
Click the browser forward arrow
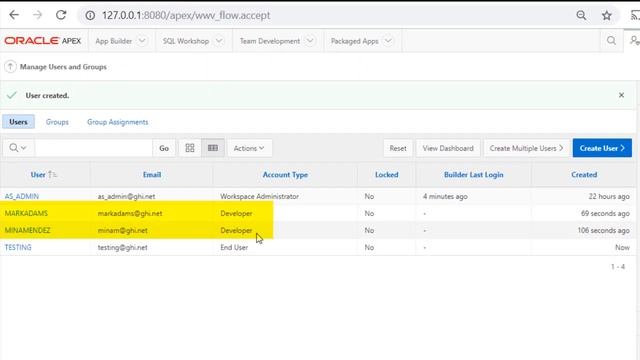click(38, 15)
